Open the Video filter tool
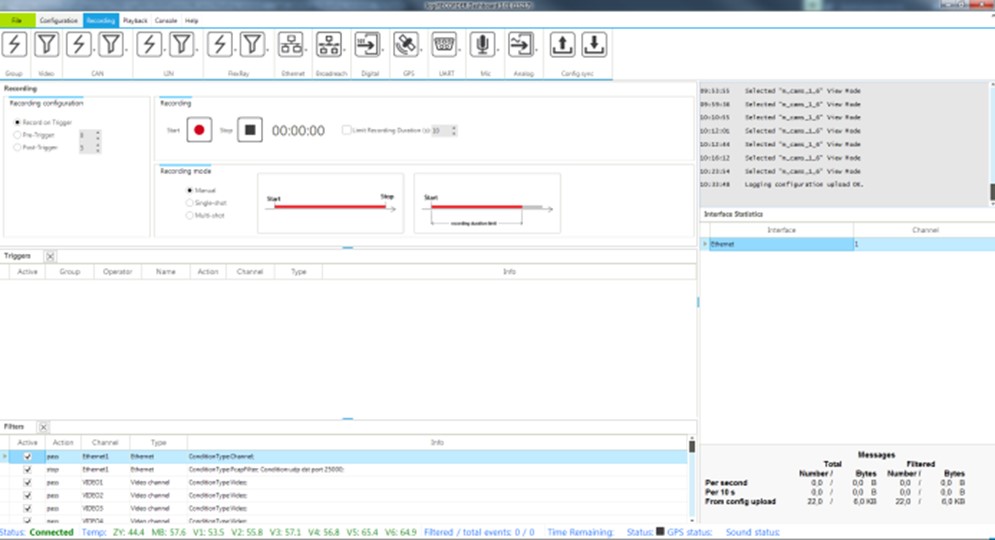The image size is (995, 540). coord(46,44)
